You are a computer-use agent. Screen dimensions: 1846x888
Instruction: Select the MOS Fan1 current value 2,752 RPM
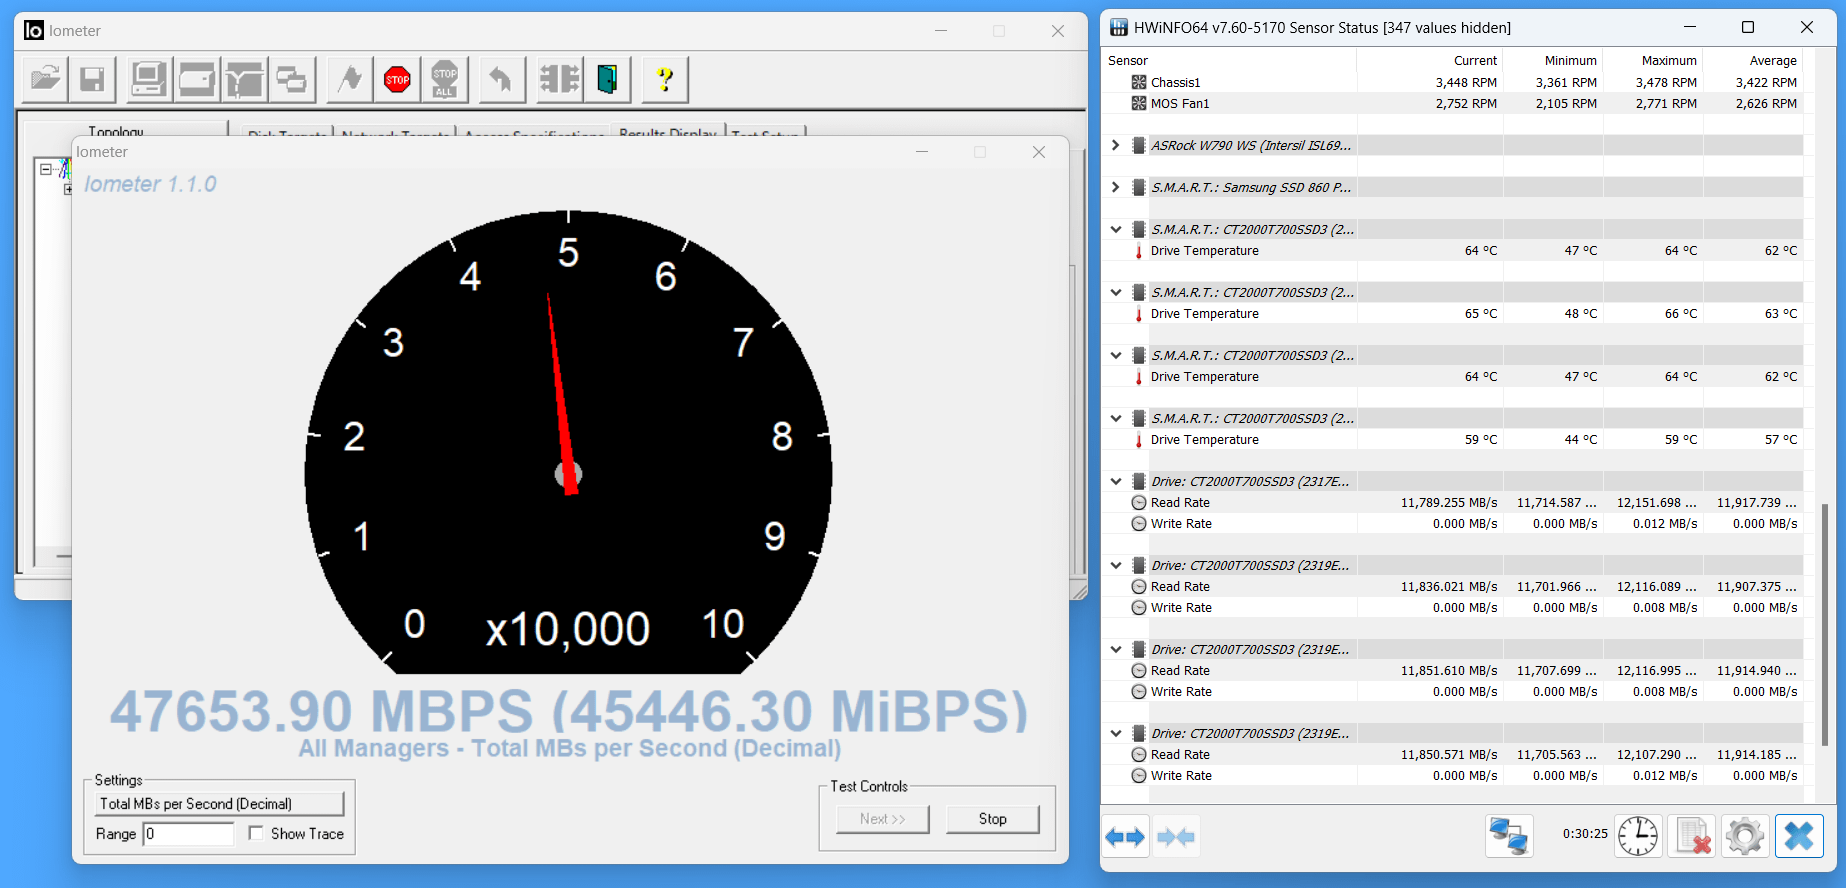click(1466, 103)
